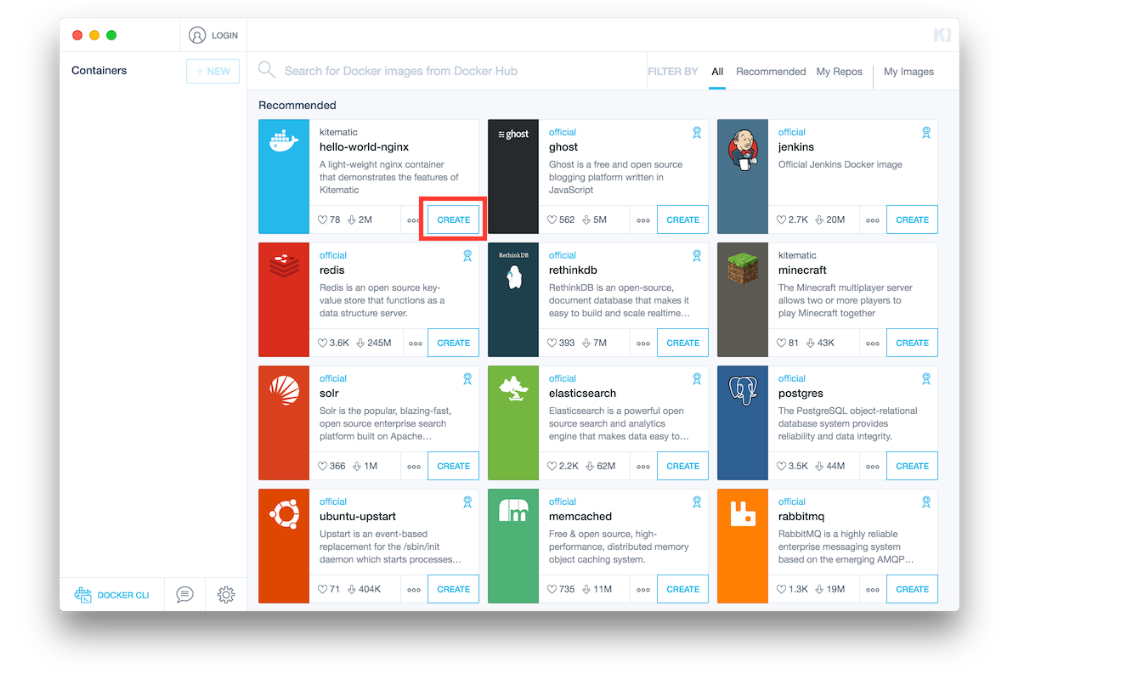Open more options ellipsis for ghost
Screen dimensions: 1128x677
tap(643, 220)
